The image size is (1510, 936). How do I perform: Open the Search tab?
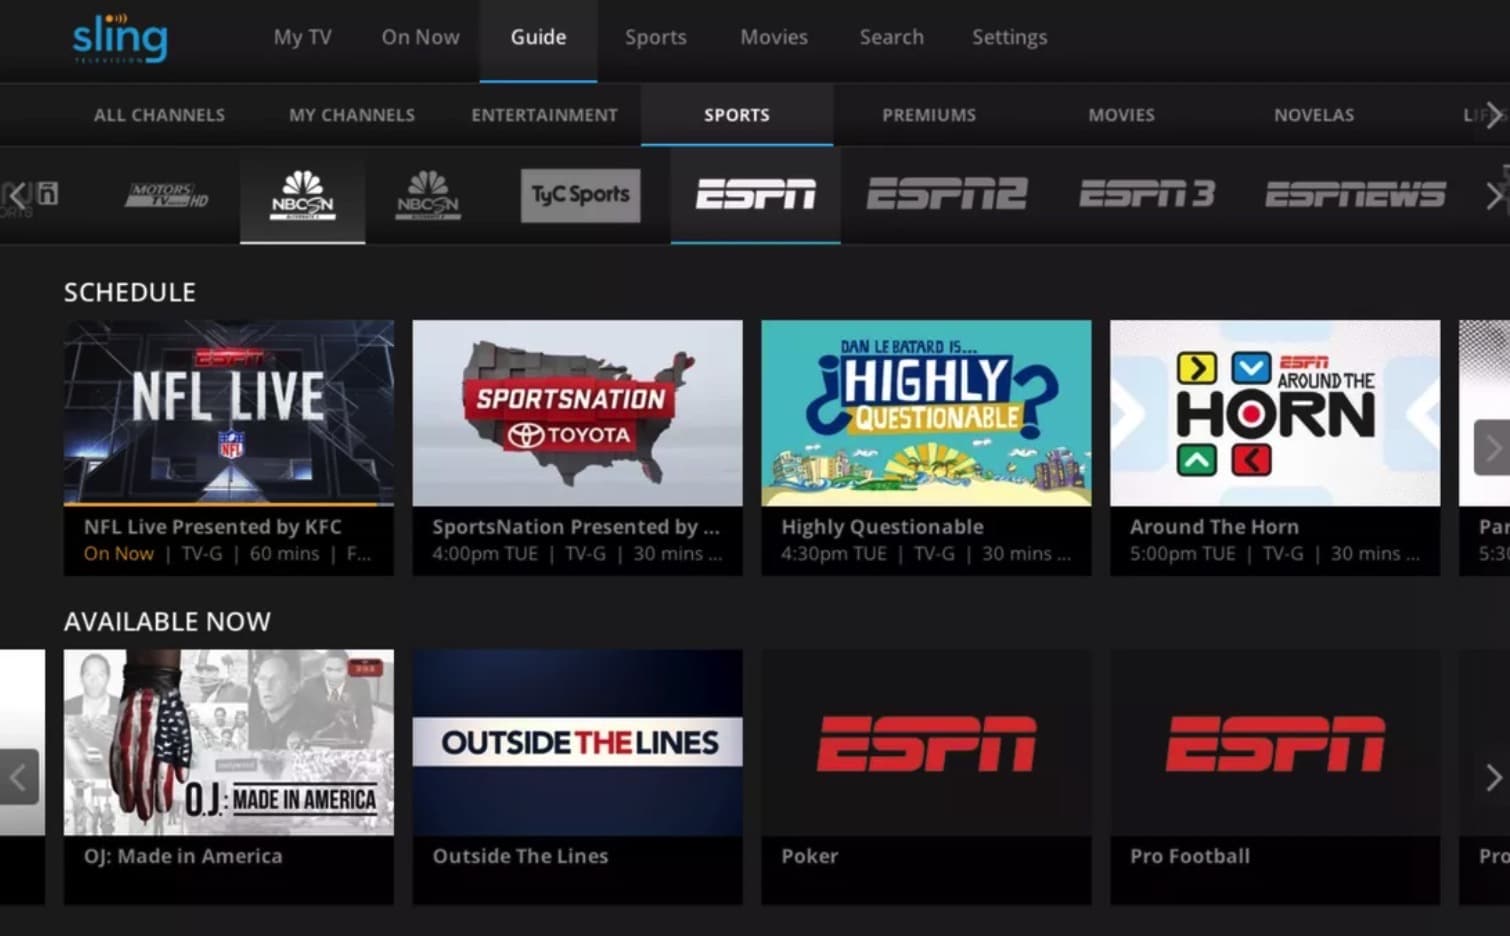892,37
